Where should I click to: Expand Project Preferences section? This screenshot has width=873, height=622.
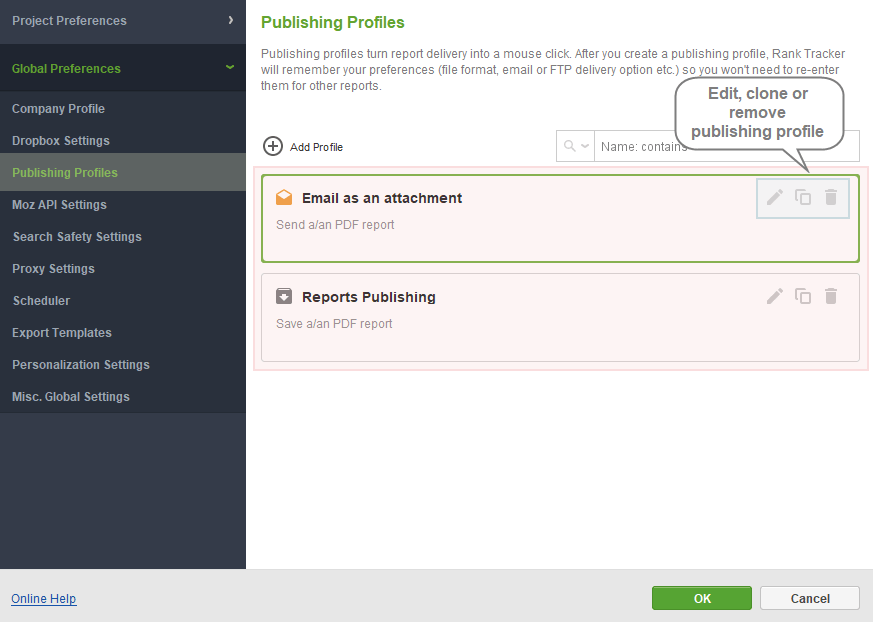(x=123, y=21)
